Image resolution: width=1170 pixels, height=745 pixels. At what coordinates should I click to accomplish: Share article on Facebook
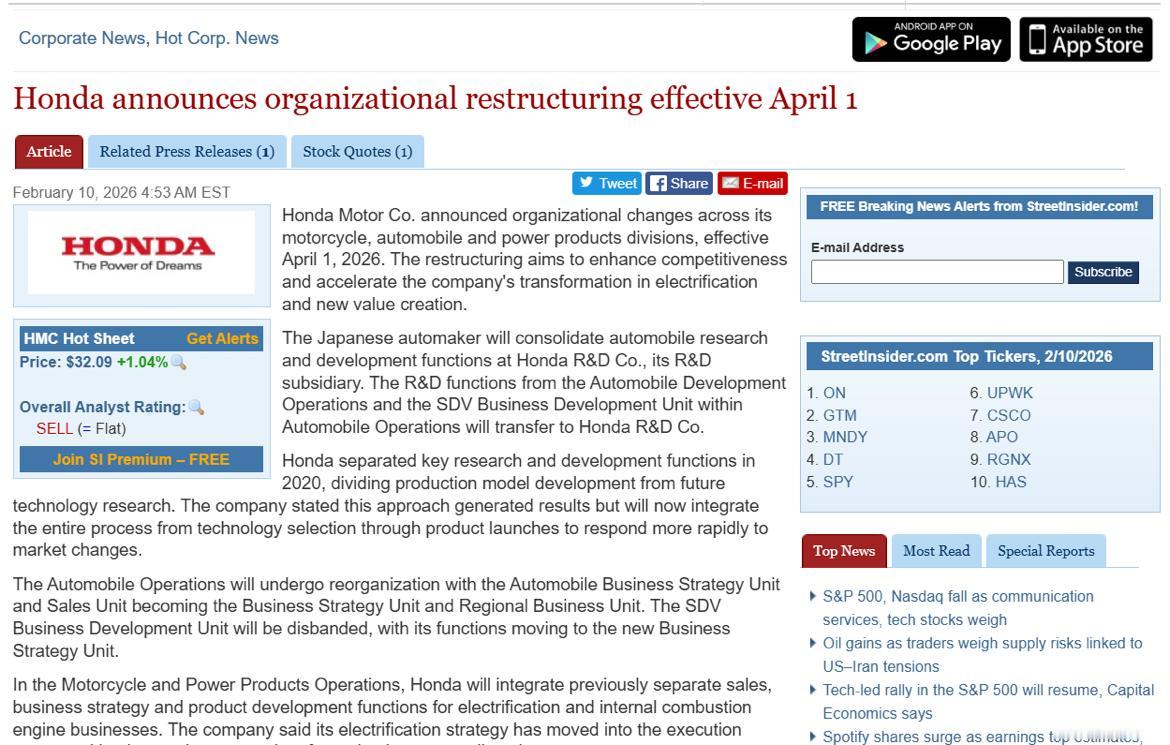(679, 183)
